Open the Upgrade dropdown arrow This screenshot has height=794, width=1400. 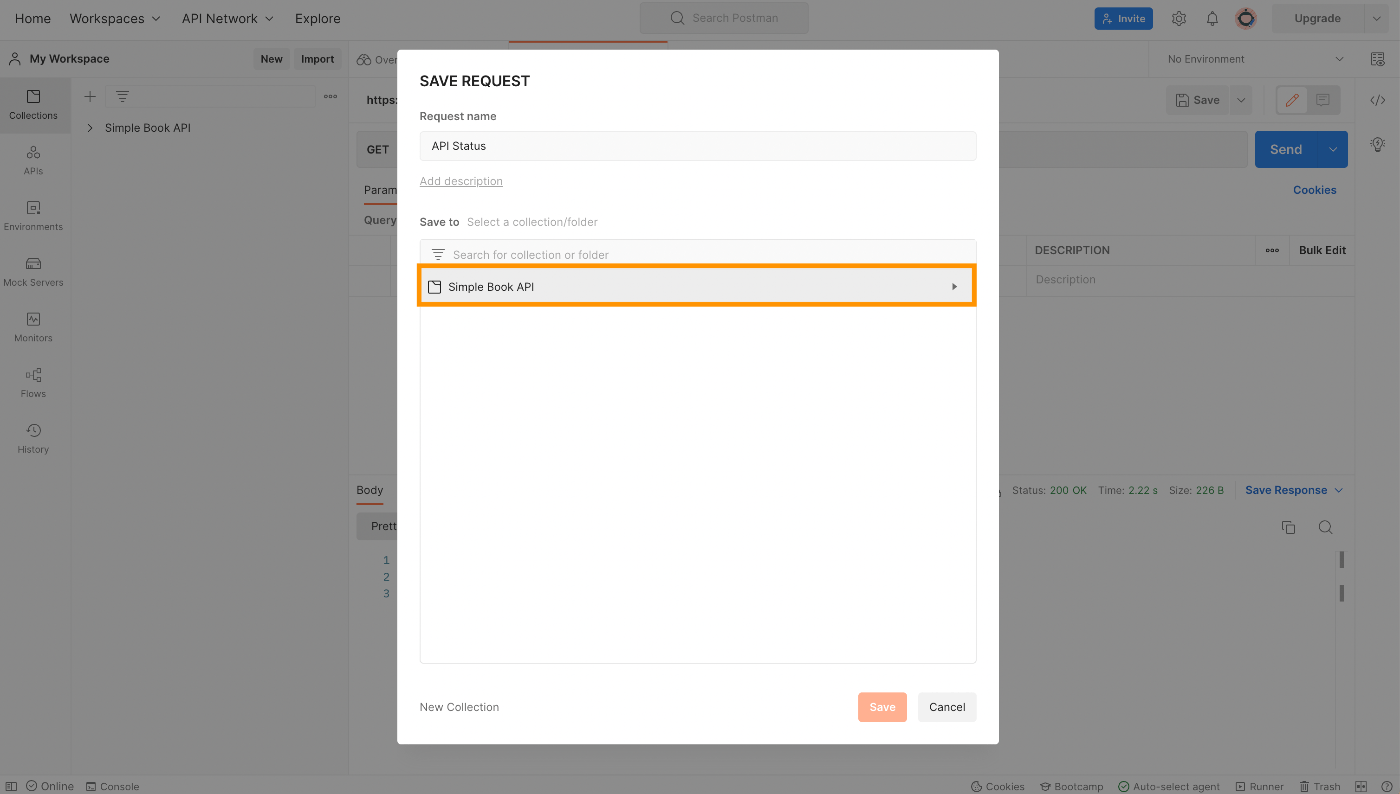tap(1375, 18)
